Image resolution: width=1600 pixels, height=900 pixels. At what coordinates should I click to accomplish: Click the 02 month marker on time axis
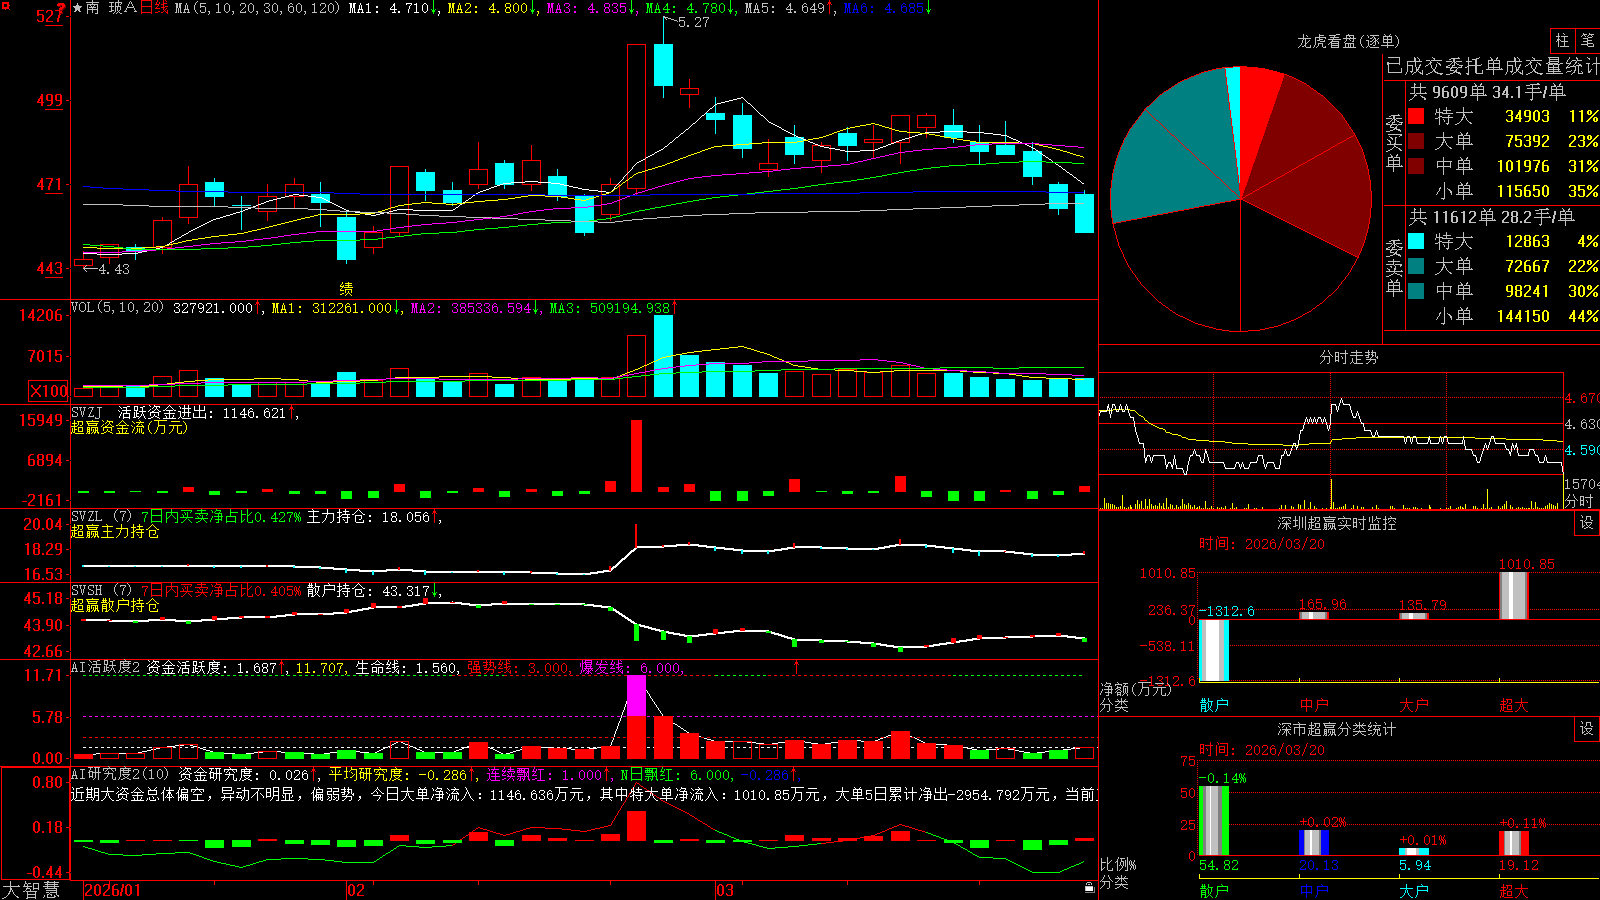pos(356,890)
